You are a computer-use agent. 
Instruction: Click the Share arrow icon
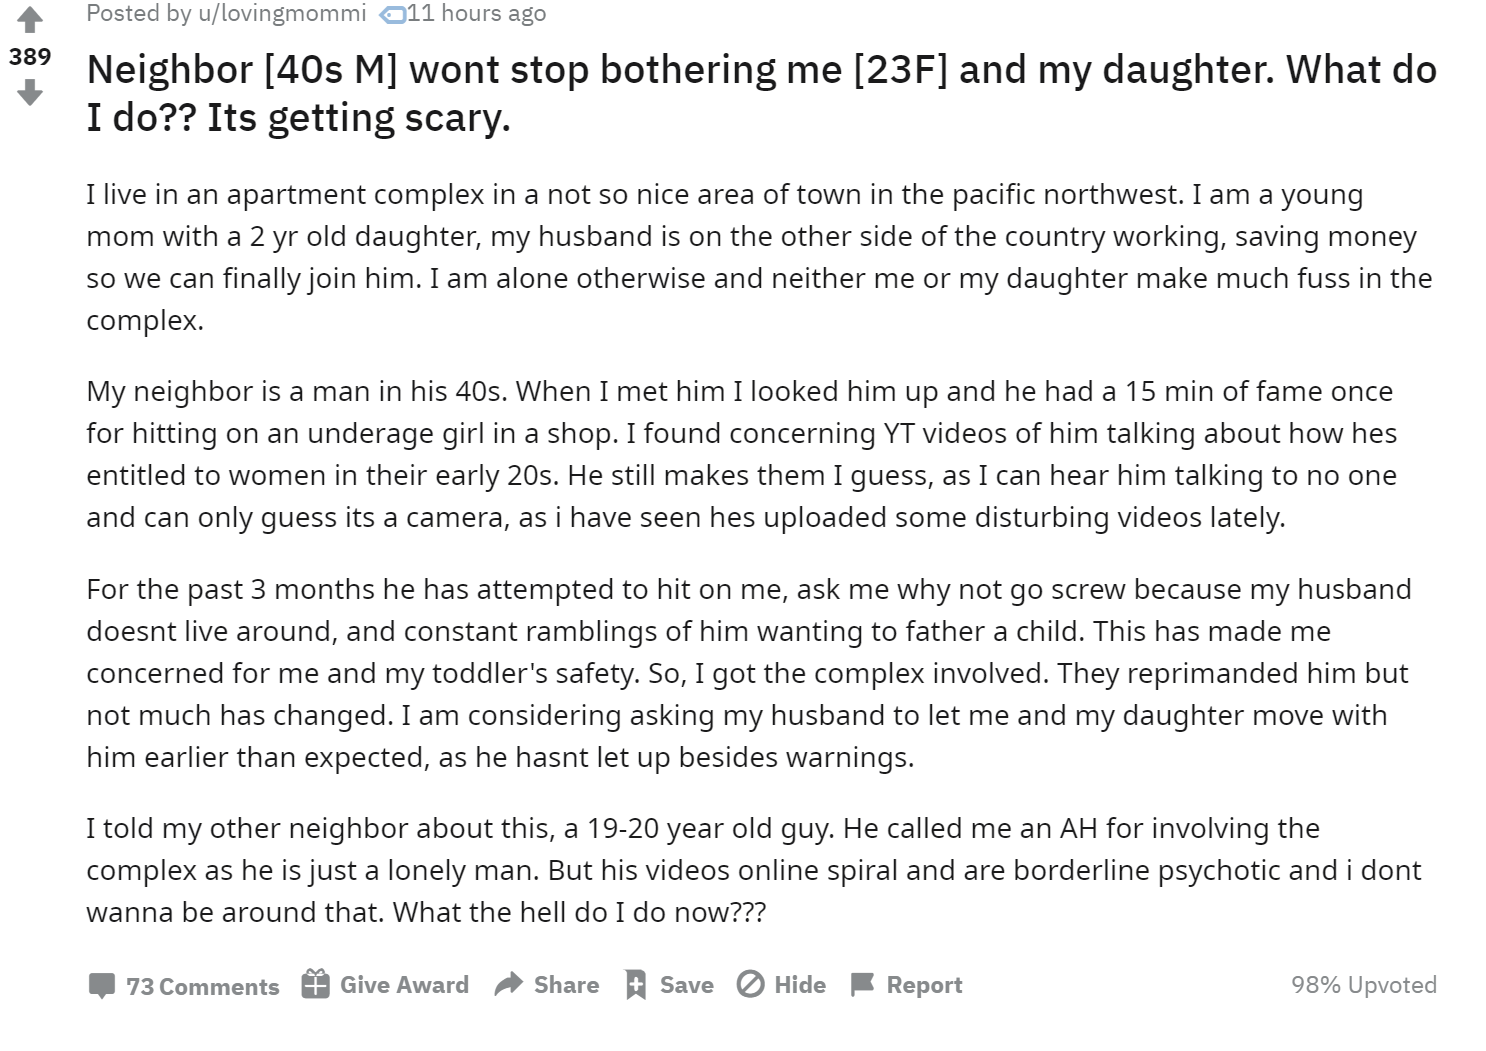tap(509, 984)
